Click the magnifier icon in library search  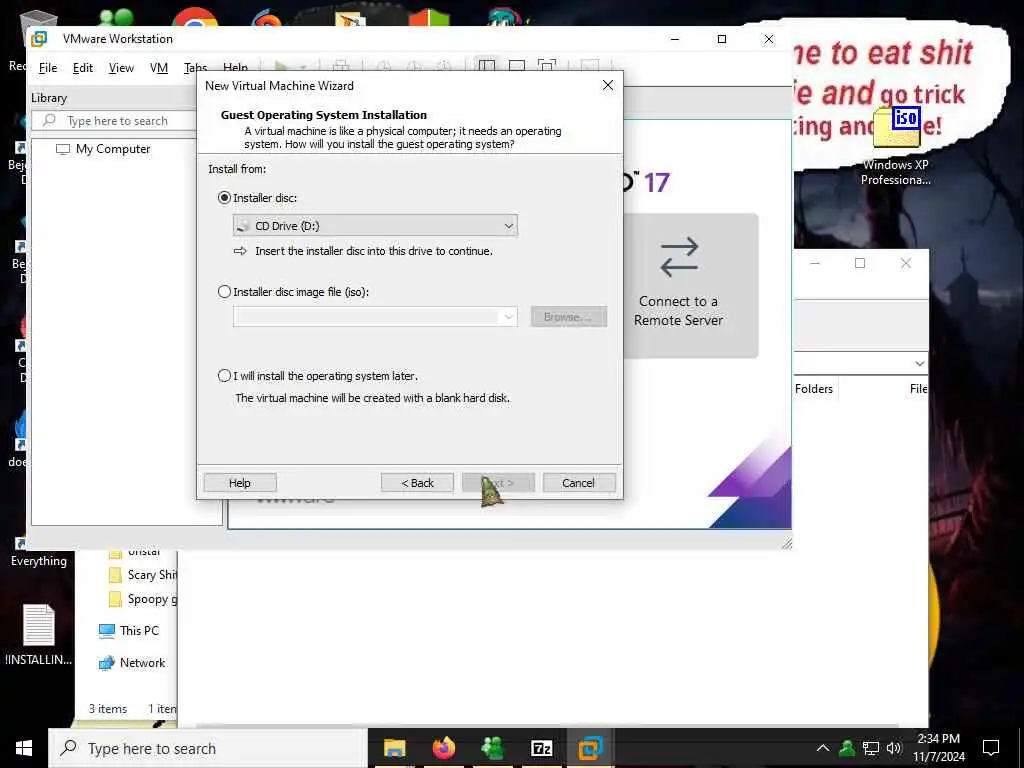(x=49, y=121)
